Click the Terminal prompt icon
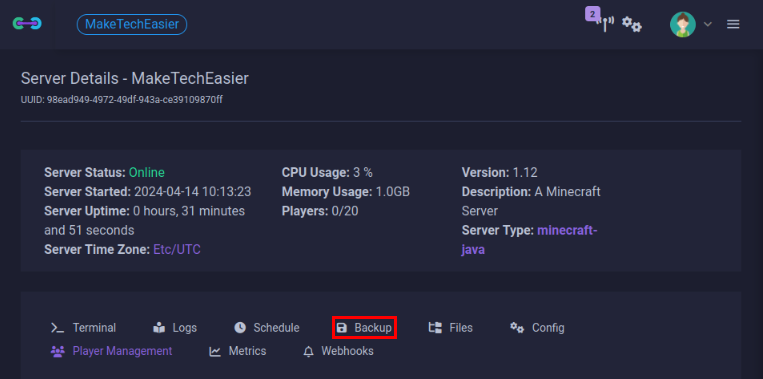 57,328
